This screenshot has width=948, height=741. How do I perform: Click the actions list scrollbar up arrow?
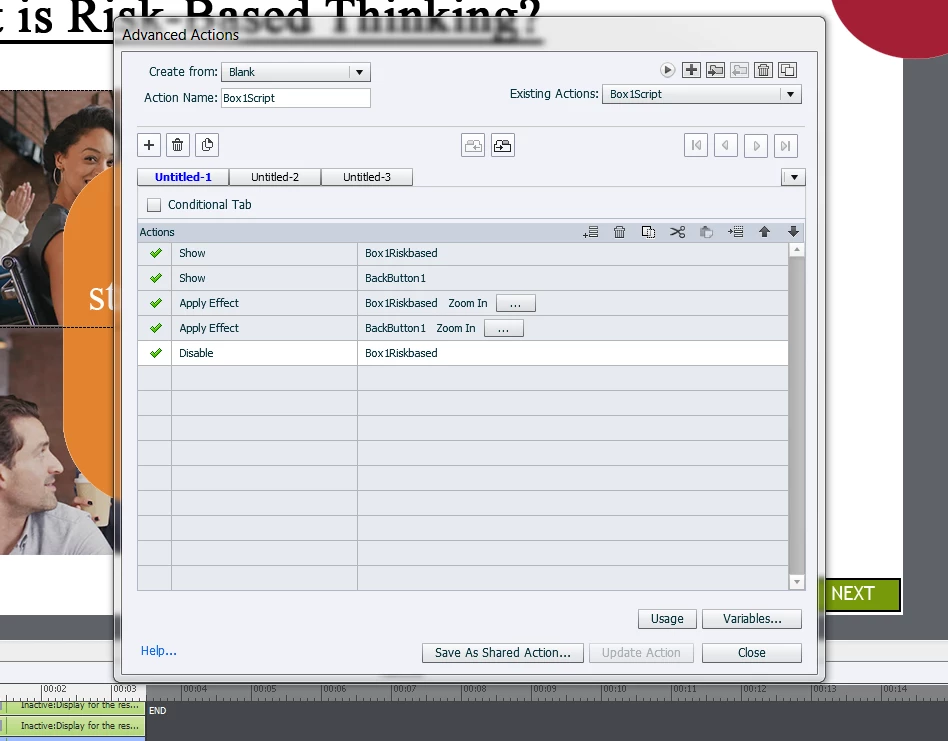tap(796, 250)
